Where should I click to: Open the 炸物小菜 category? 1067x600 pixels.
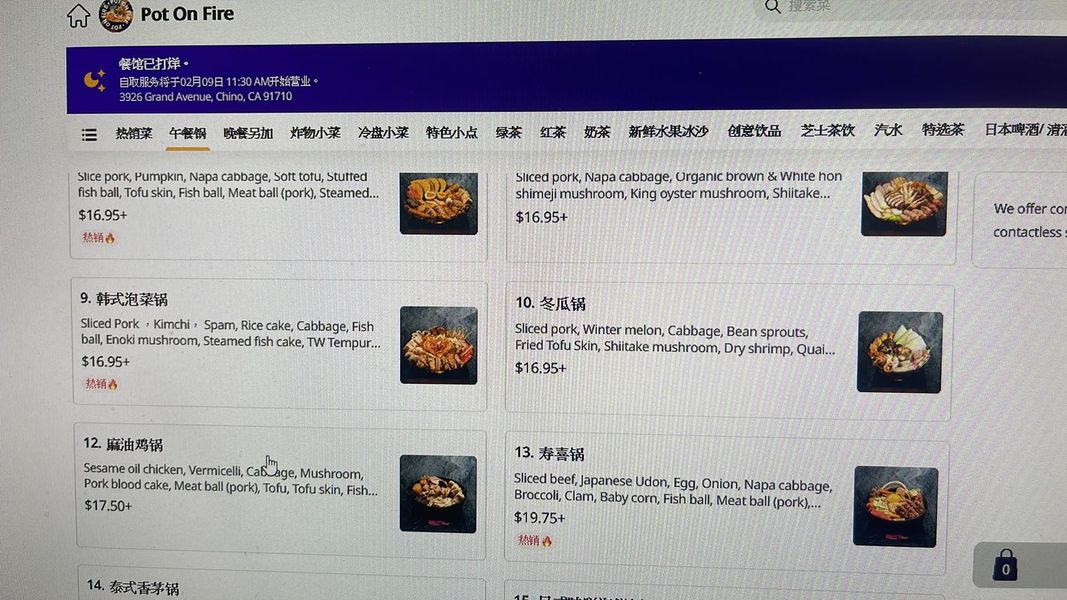click(315, 133)
